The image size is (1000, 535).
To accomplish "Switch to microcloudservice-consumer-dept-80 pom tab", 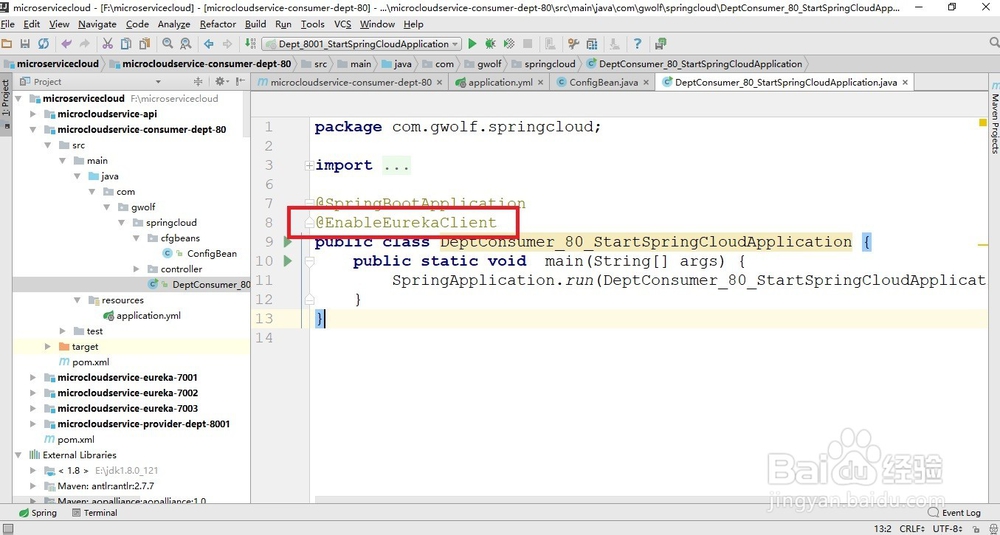I will pos(351,82).
